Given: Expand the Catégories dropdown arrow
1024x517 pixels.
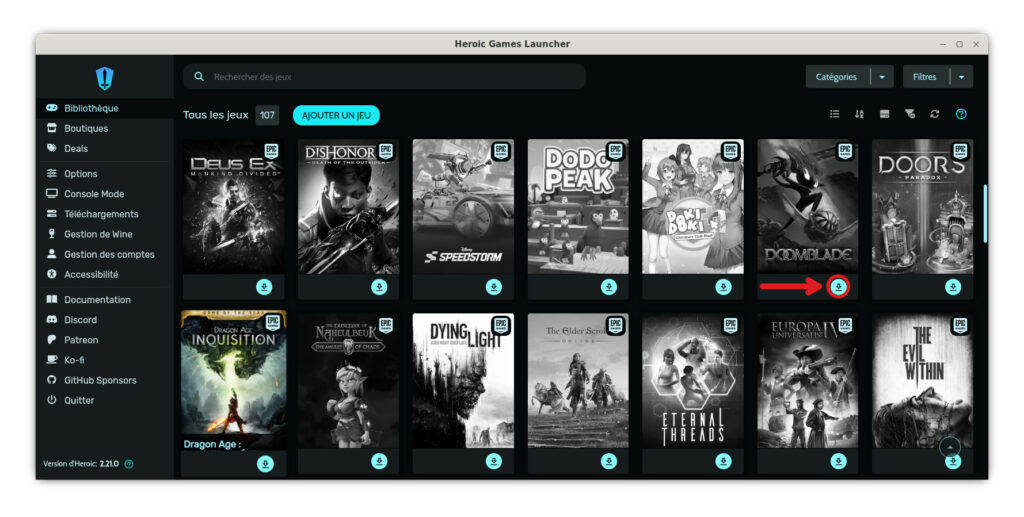Looking at the screenshot, I should (x=882, y=77).
